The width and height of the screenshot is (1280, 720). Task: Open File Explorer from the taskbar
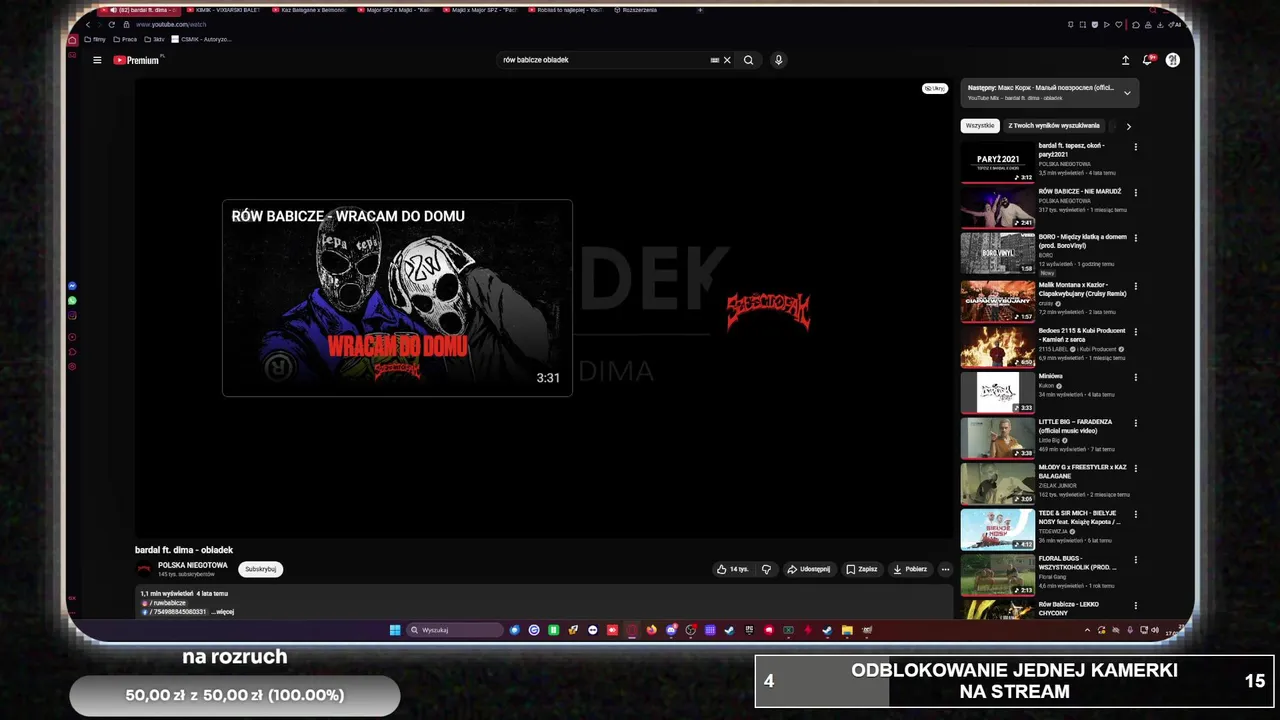pyautogui.click(x=847, y=630)
